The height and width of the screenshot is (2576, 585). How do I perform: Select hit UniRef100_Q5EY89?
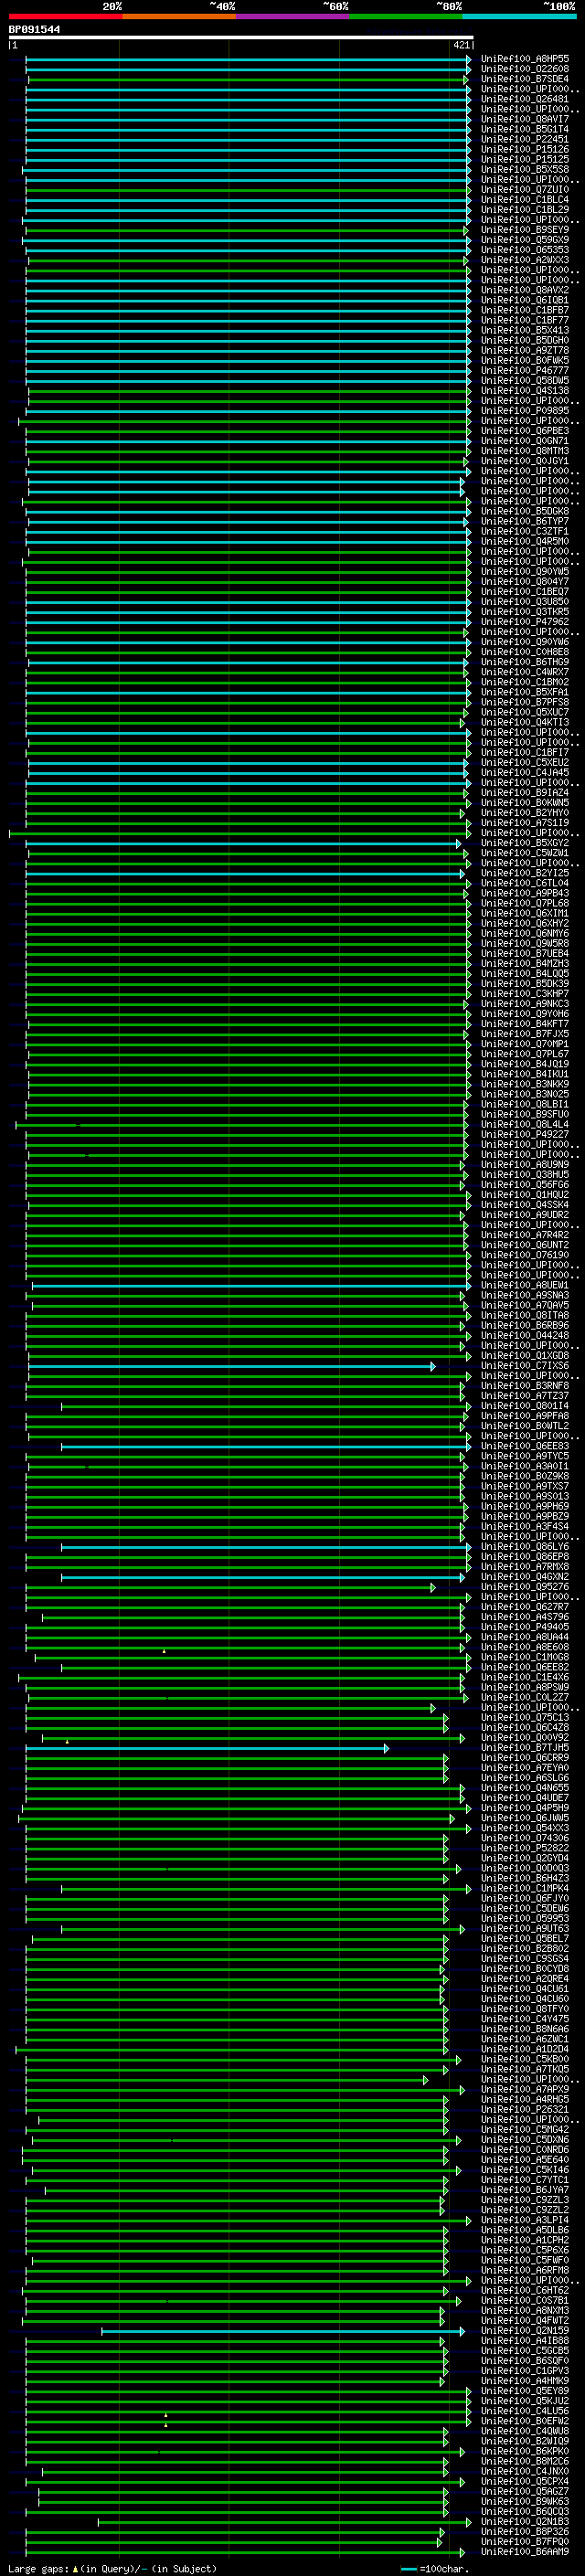pyautogui.click(x=524, y=2391)
